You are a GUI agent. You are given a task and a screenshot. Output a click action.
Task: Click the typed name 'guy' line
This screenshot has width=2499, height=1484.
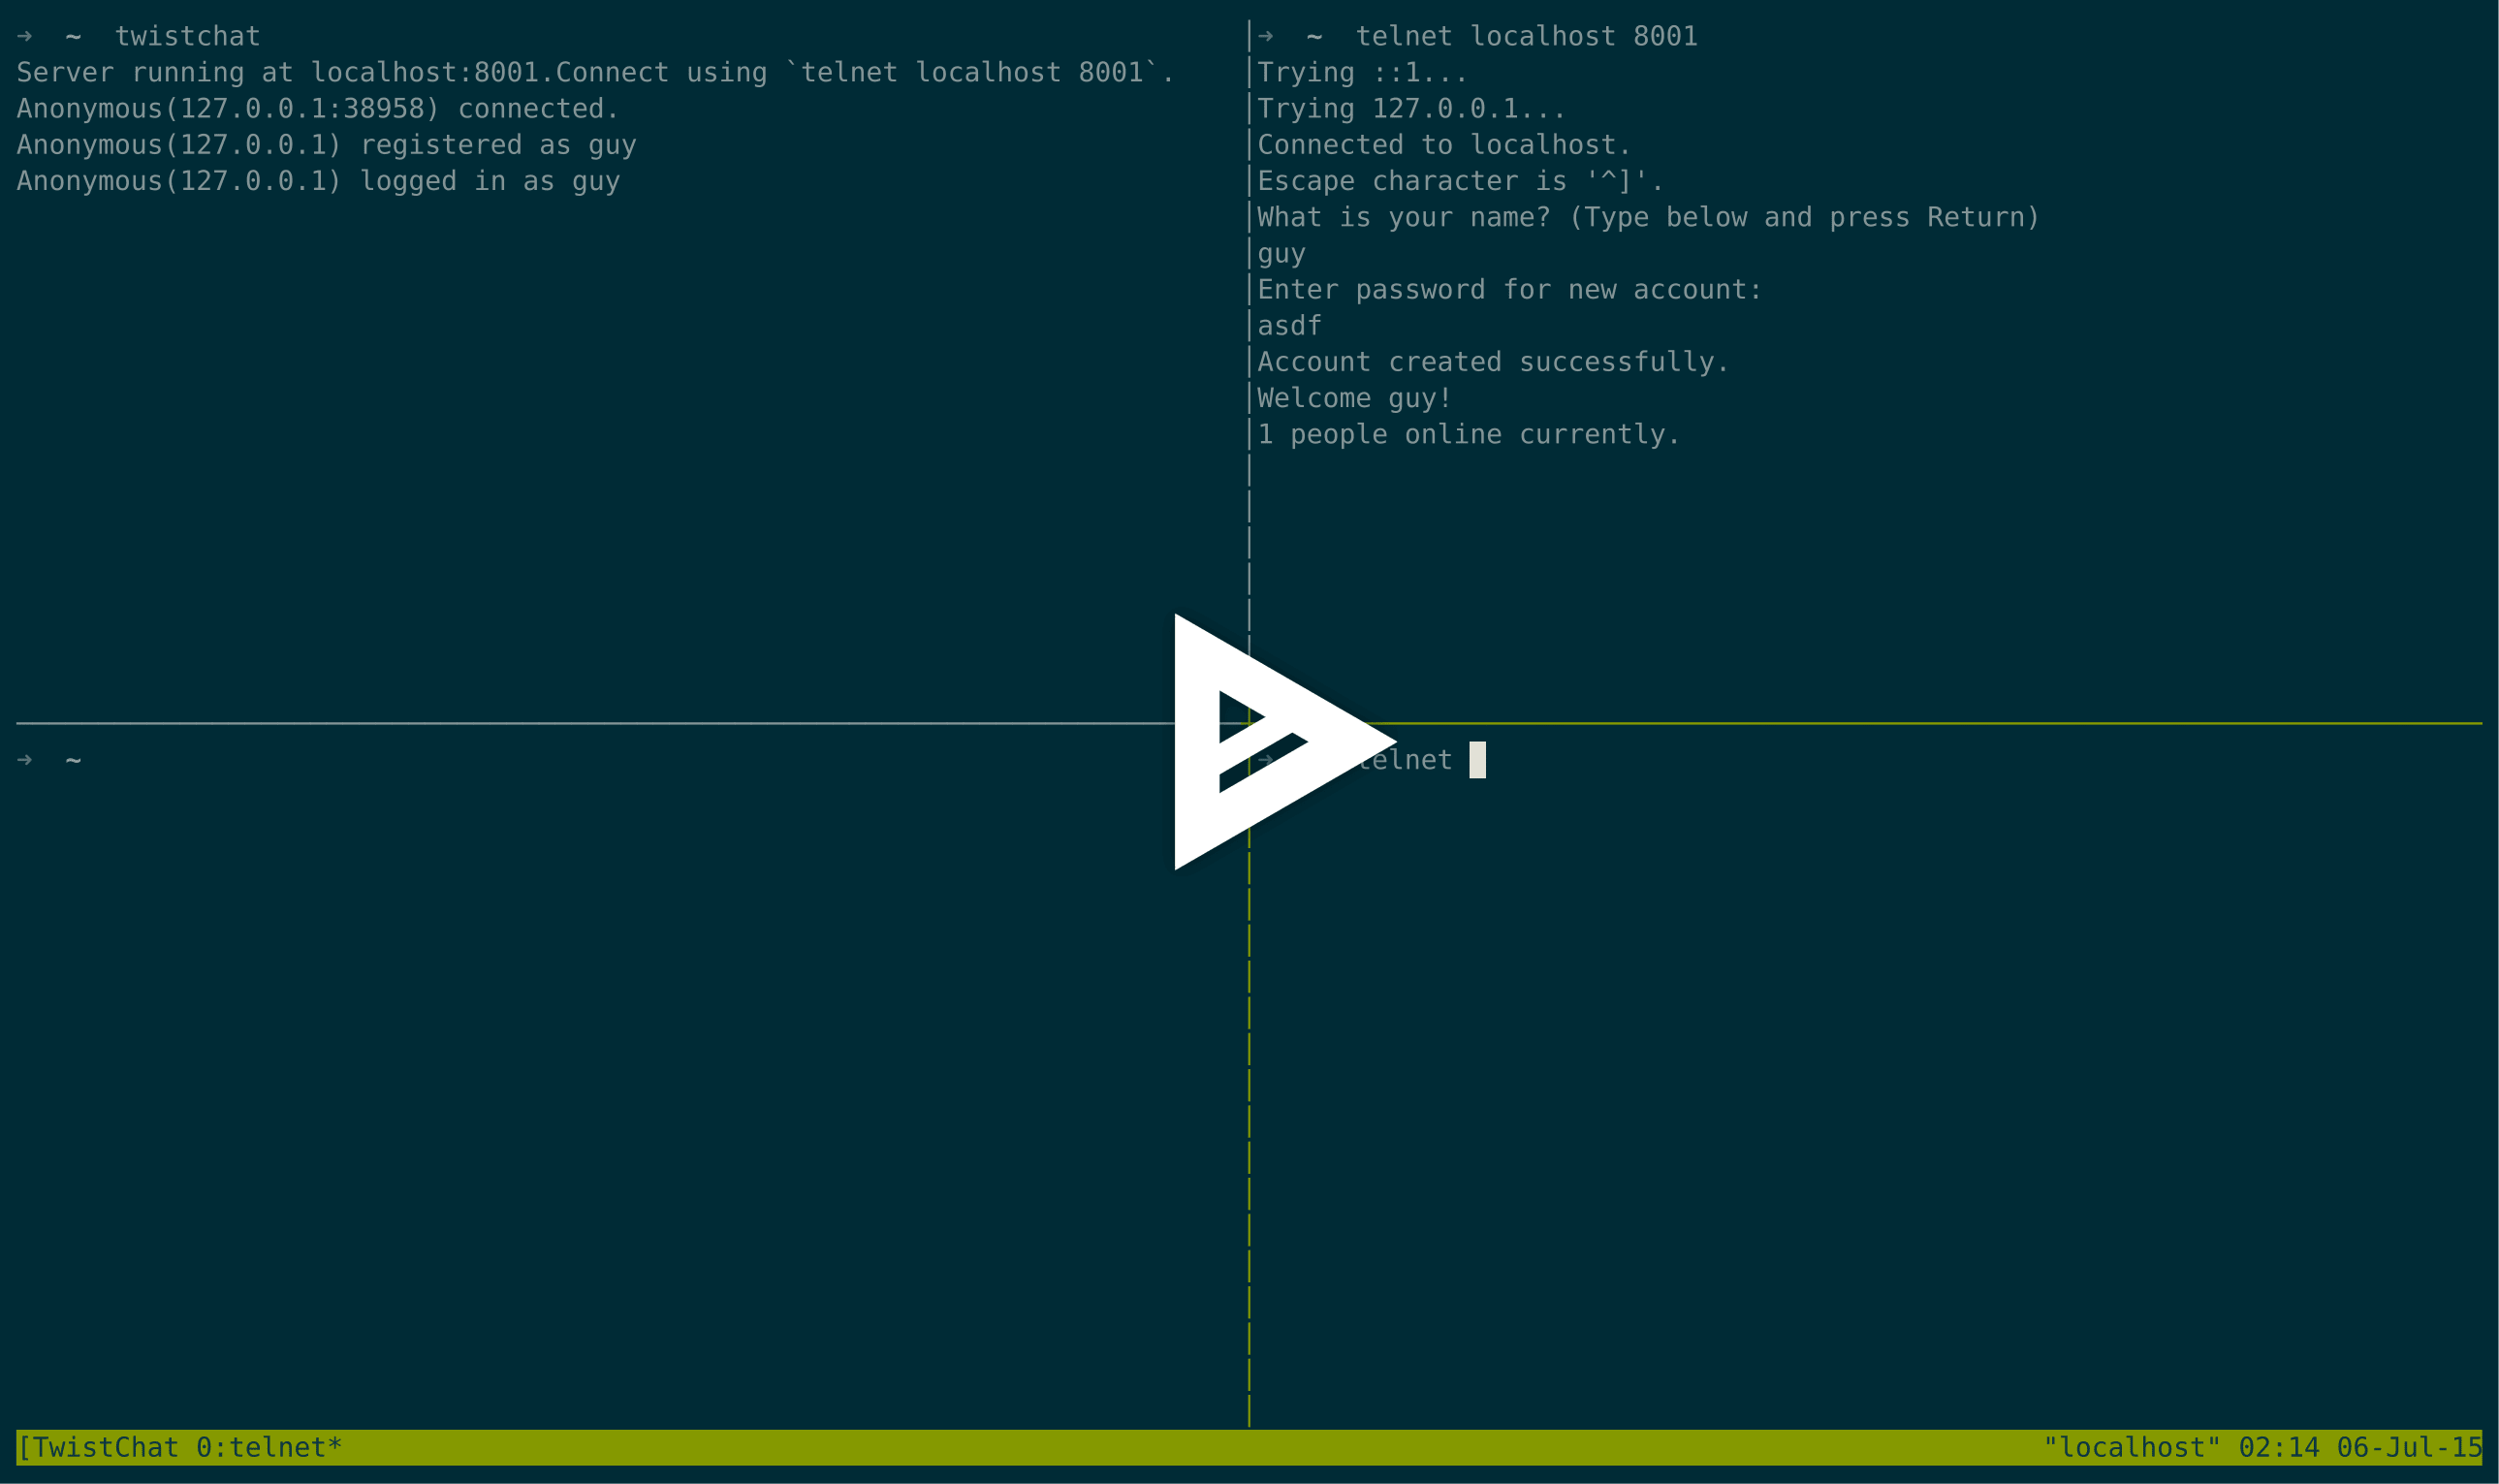point(1281,254)
